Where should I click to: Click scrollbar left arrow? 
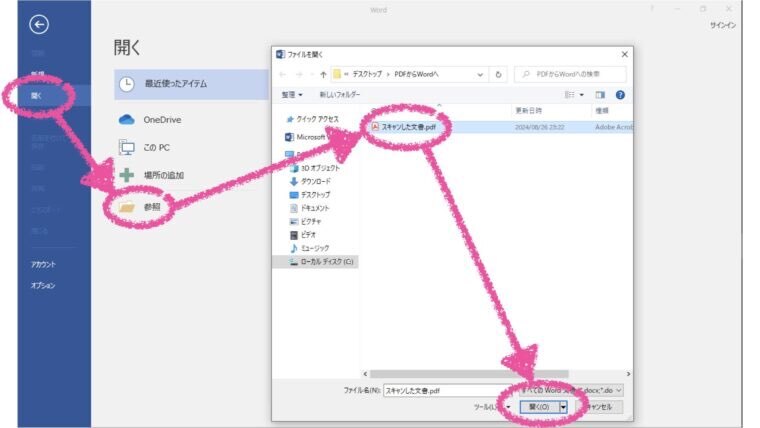coord(365,374)
